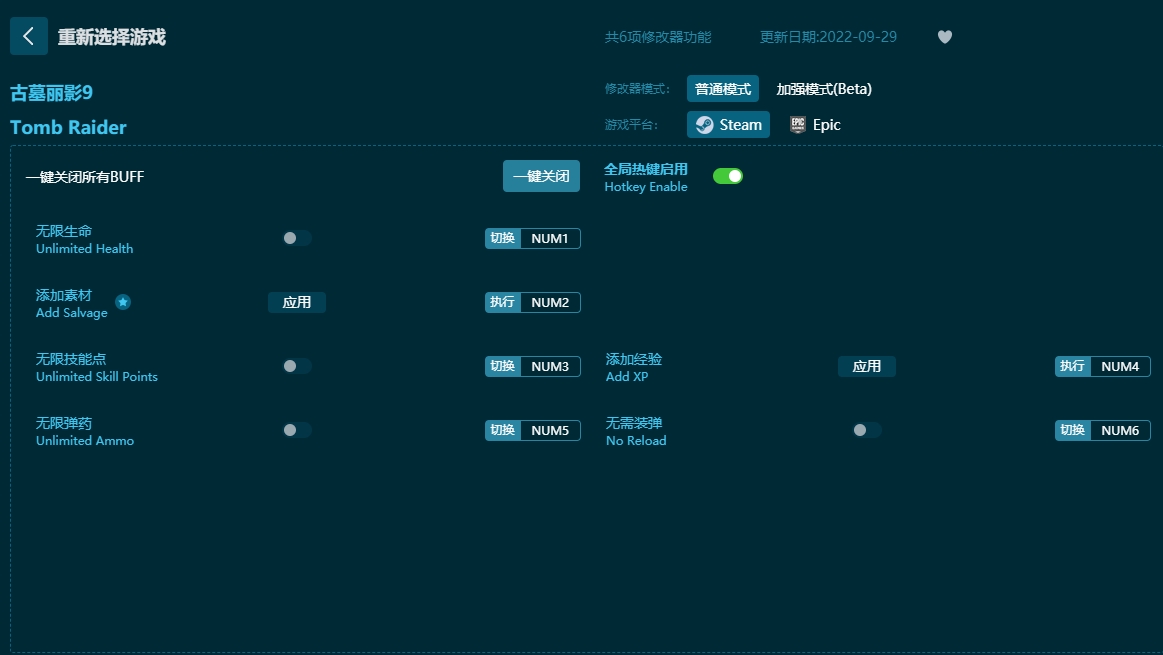Click 切换 tag next to NUM6
Viewport: 1163px width, 655px height.
pyautogui.click(x=1073, y=429)
